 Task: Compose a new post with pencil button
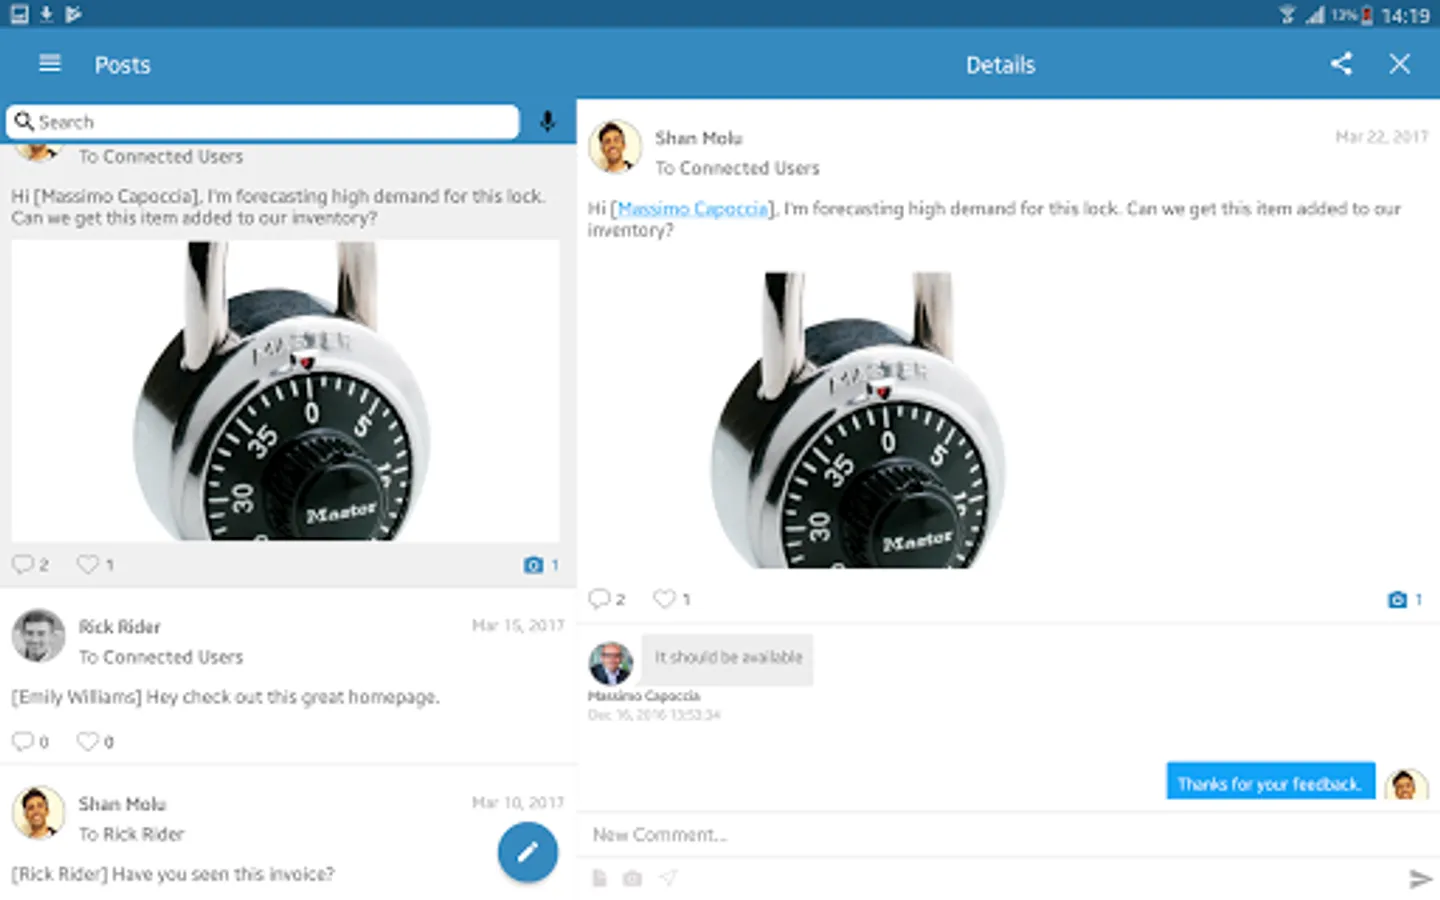[x=528, y=852]
